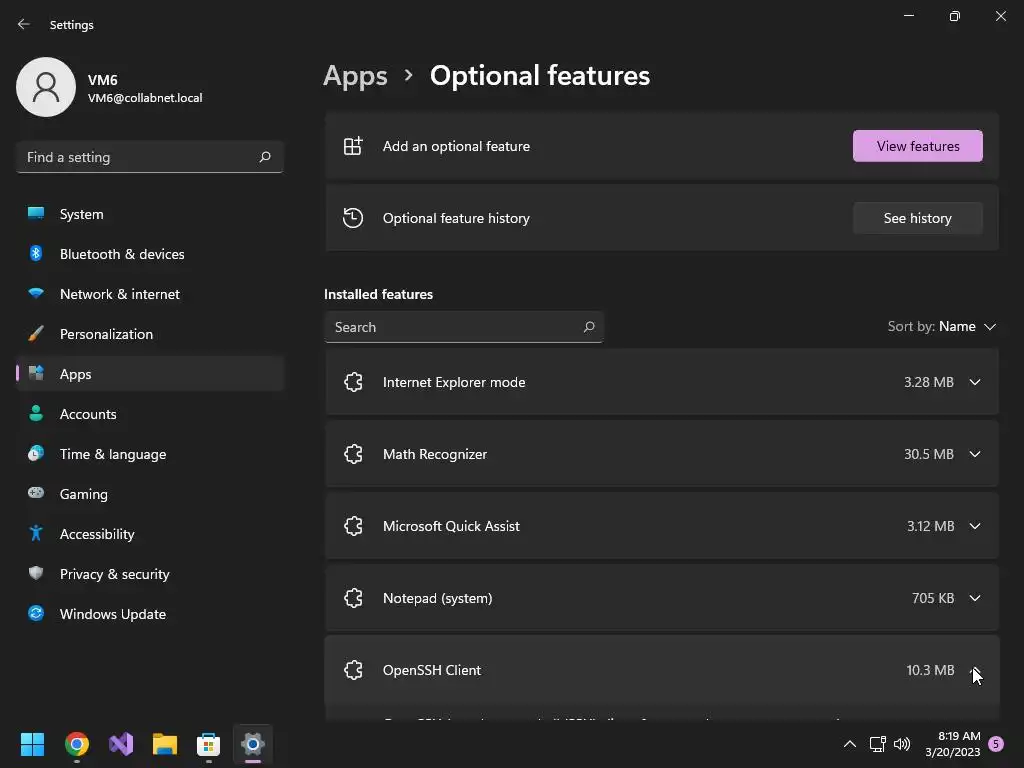Viewport: 1024px width, 768px height.
Task: Click the Windows Start button
Action: click(x=33, y=744)
